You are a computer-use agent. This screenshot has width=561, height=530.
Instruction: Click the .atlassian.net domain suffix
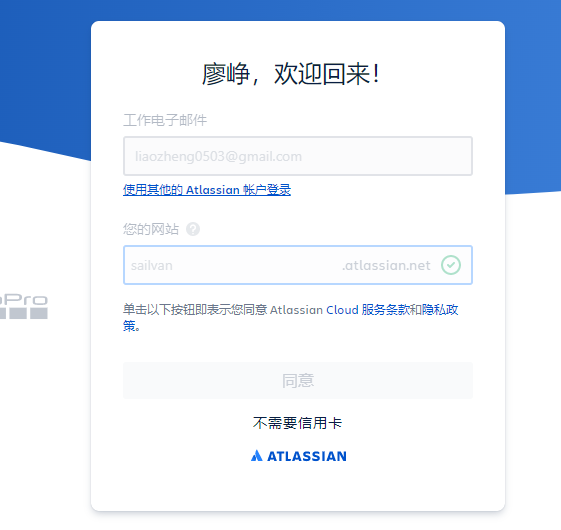point(386,265)
